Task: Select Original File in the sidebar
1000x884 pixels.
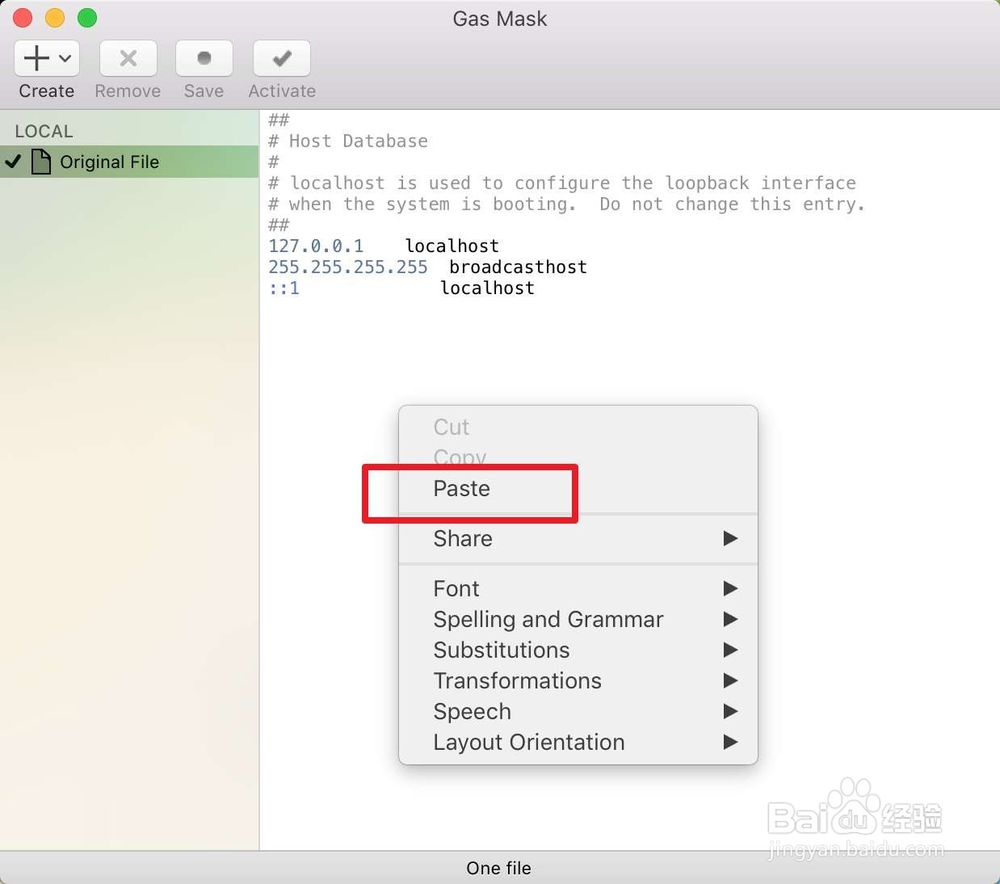Action: click(x=129, y=162)
